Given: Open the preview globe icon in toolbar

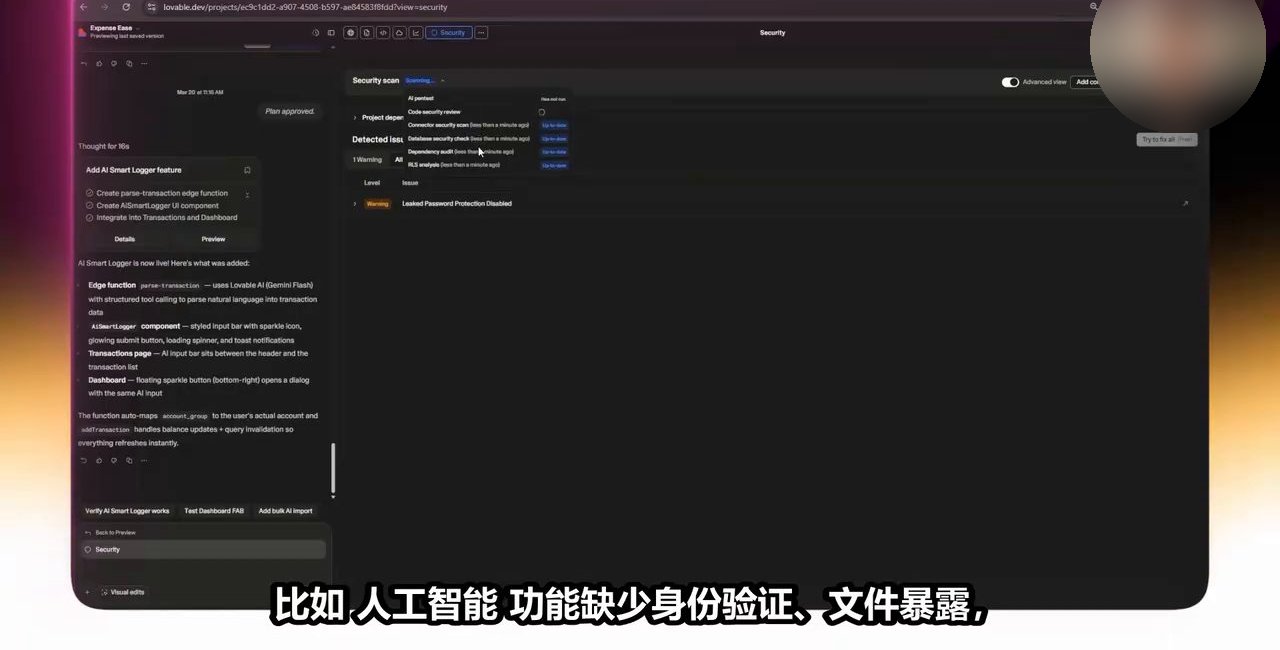Looking at the screenshot, I should (x=350, y=33).
